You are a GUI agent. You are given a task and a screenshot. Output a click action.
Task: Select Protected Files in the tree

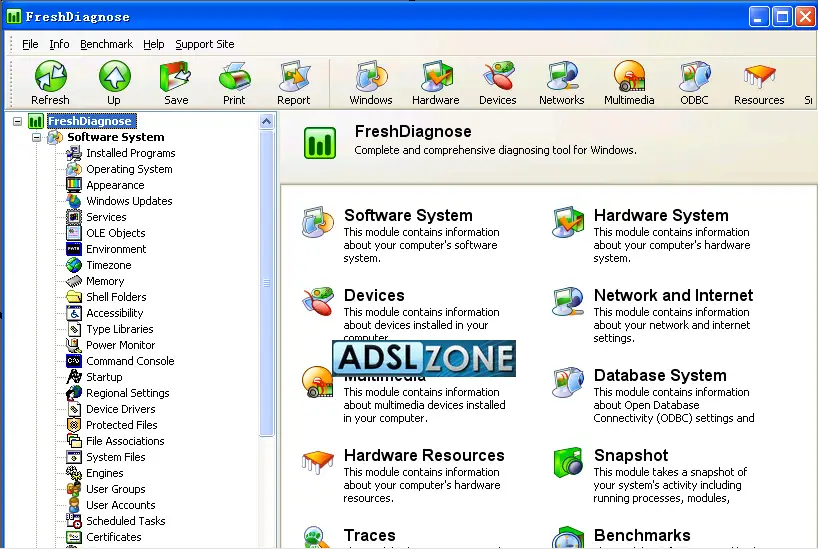(122, 425)
